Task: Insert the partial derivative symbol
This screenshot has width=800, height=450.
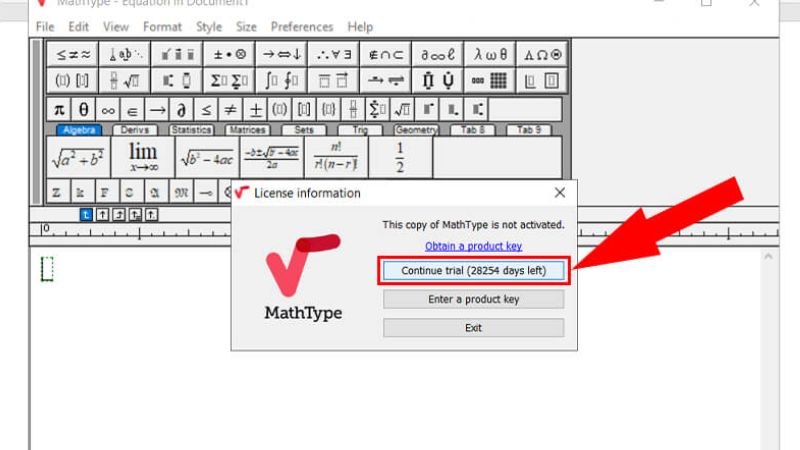Action: pos(181,110)
